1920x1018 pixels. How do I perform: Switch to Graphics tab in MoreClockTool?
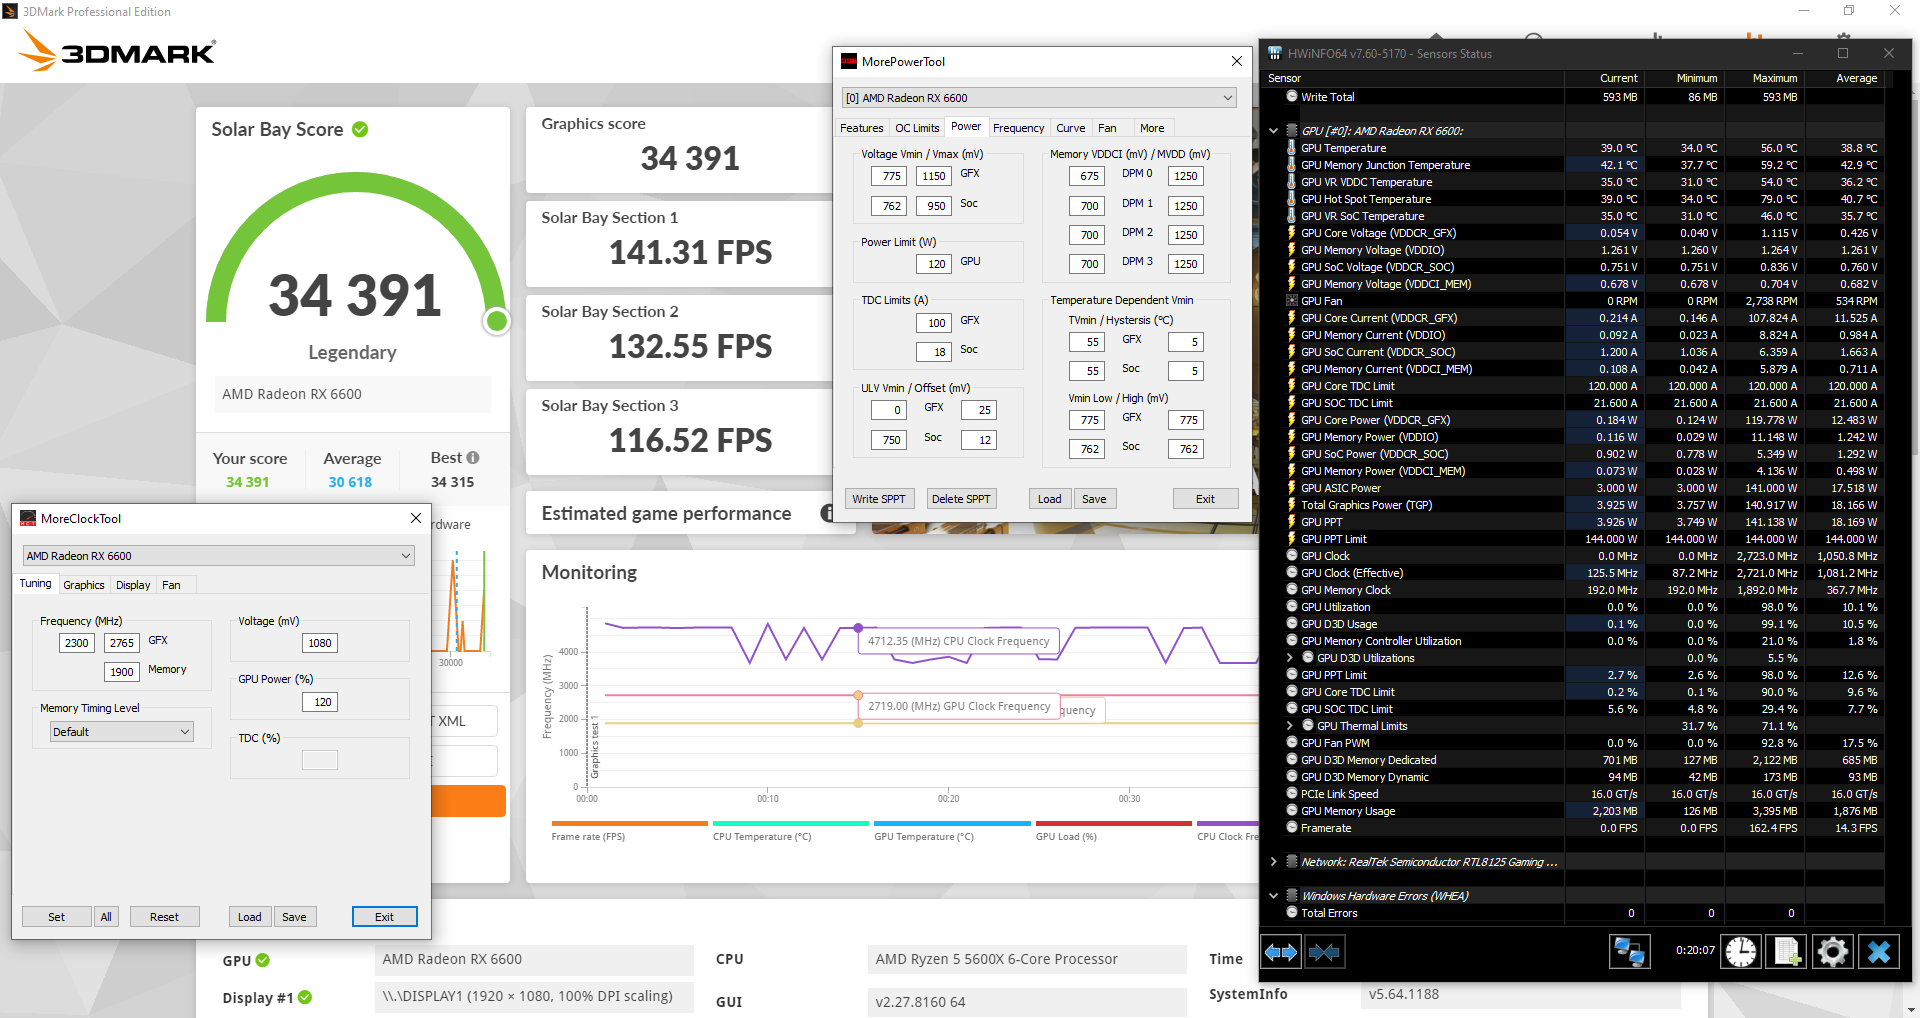84,585
